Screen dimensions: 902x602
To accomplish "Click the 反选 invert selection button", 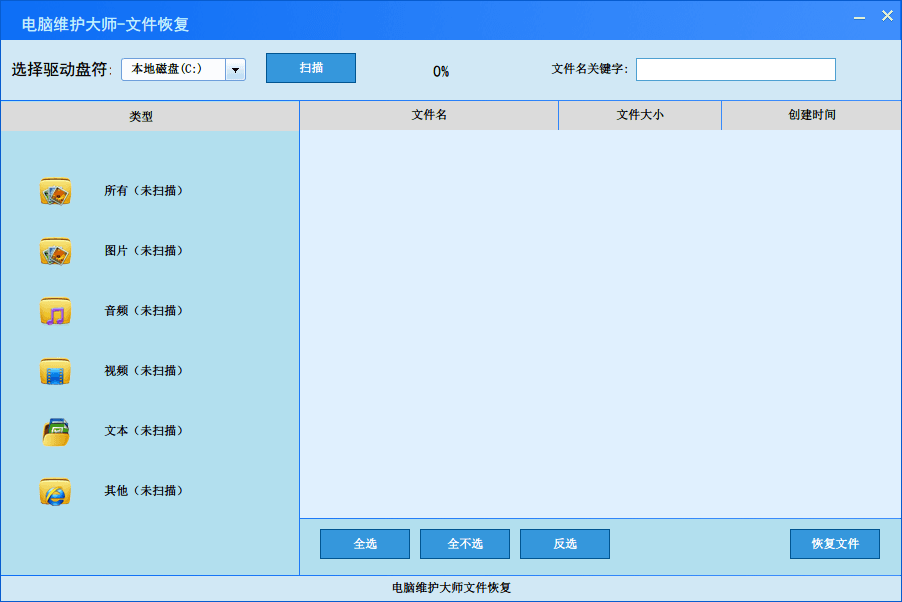I will coord(565,544).
